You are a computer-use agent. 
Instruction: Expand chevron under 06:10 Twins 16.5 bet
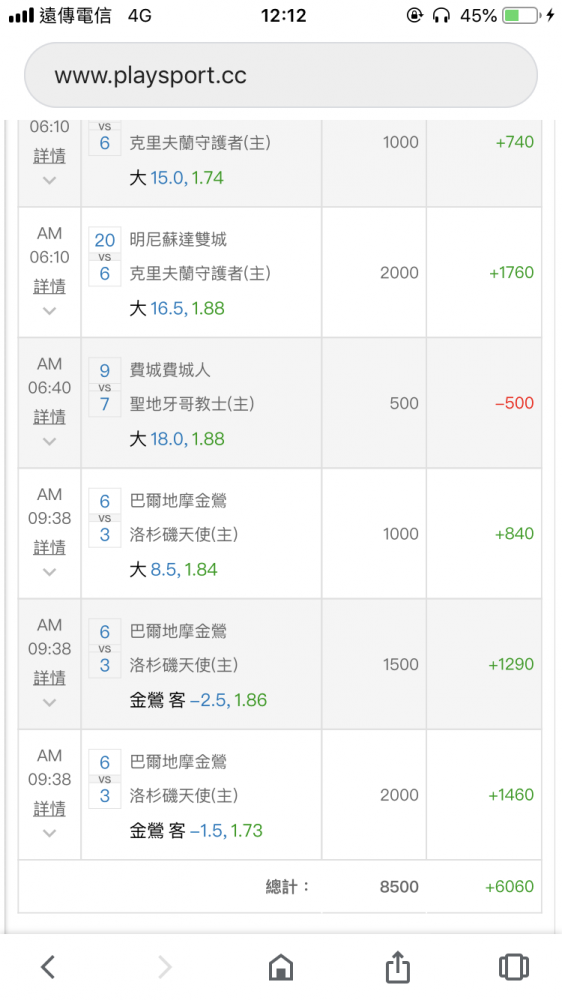(x=49, y=311)
